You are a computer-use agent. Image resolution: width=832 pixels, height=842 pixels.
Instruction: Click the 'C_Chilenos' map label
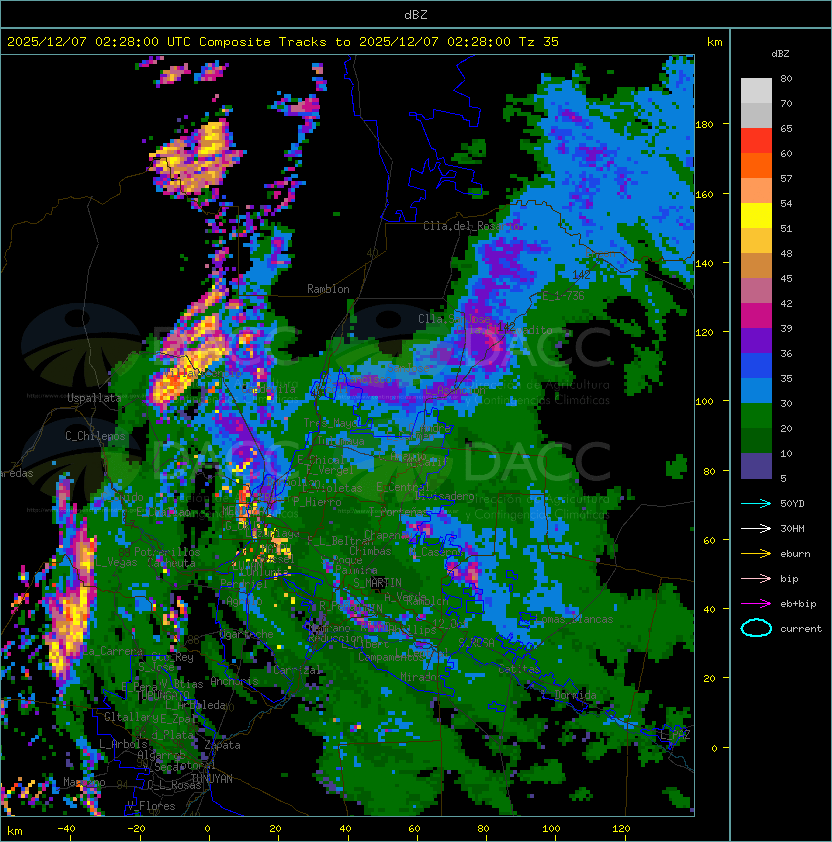click(x=95, y=435)
